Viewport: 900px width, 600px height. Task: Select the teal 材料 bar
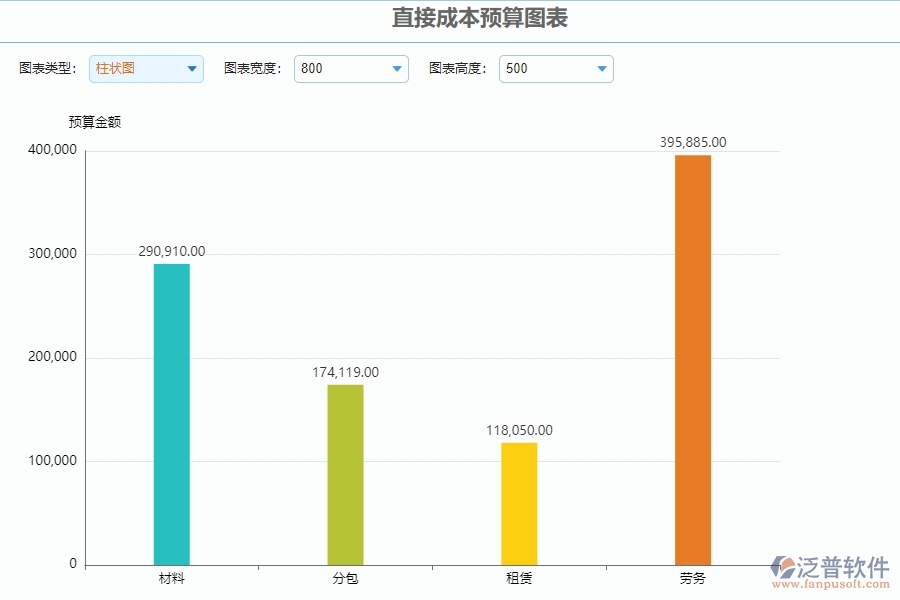(x=172, y=410)
